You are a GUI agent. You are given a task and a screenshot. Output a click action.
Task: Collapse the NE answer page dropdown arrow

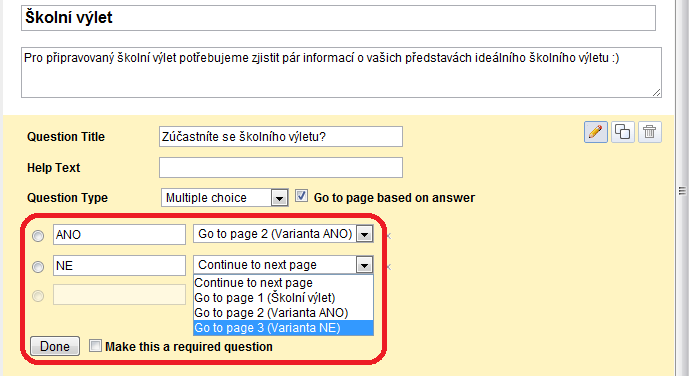coord(364,265)
